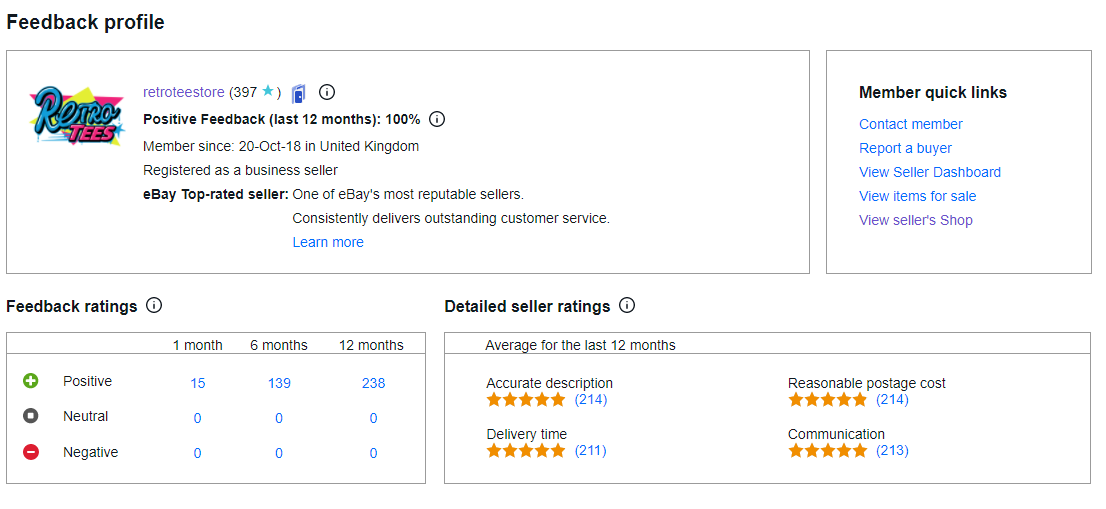Open the 139 positive ratings for 6 months

(279, 384)
